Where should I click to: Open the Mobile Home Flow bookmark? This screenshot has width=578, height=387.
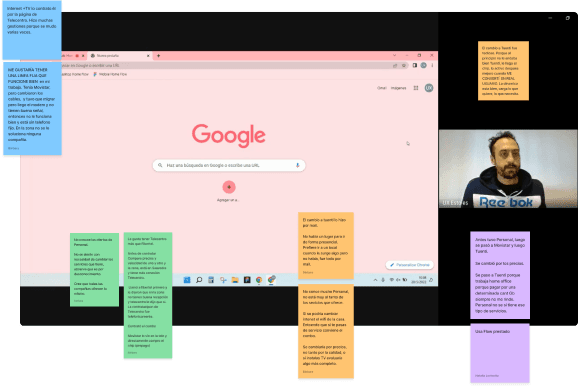110,74
